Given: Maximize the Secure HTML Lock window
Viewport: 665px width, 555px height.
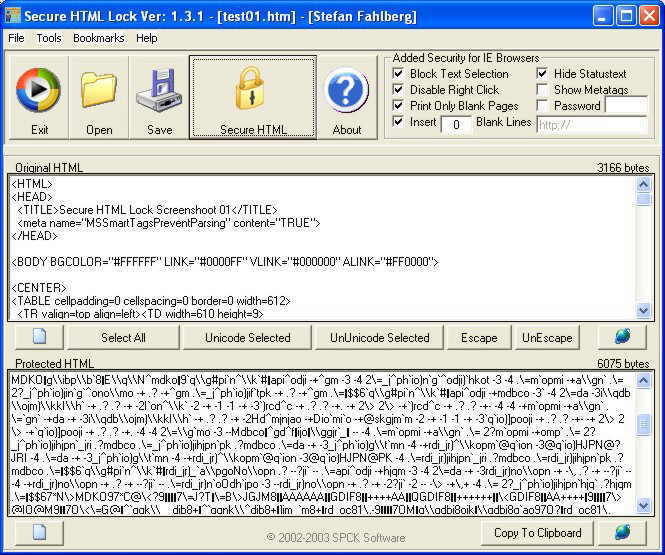Looking at the screenshot, I should (626, 16).
